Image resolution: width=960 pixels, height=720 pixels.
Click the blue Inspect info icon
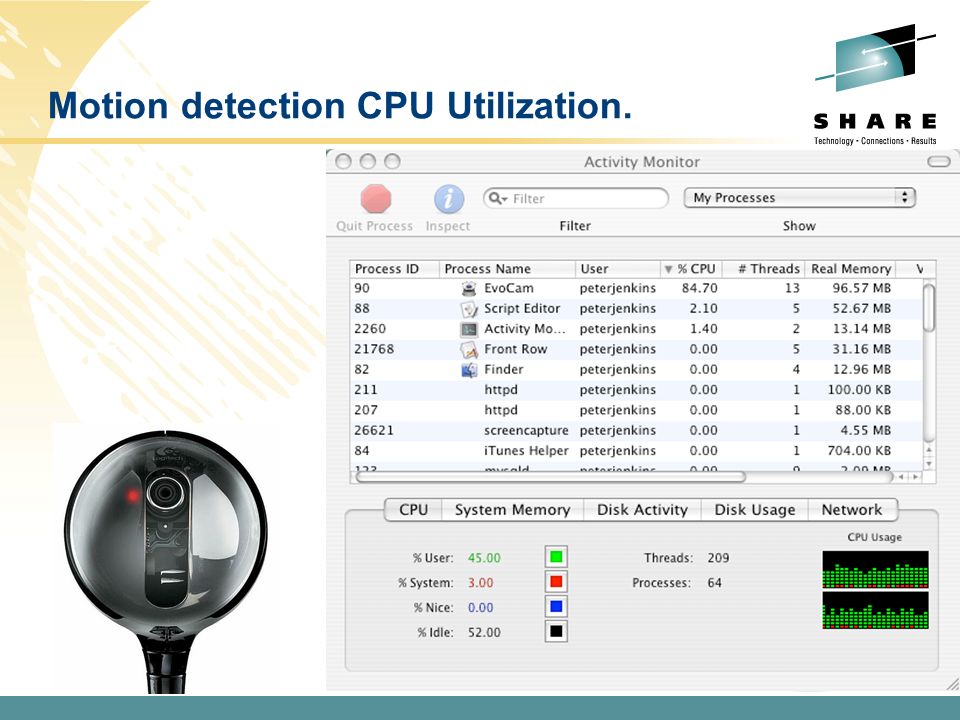tap(449, 199)
